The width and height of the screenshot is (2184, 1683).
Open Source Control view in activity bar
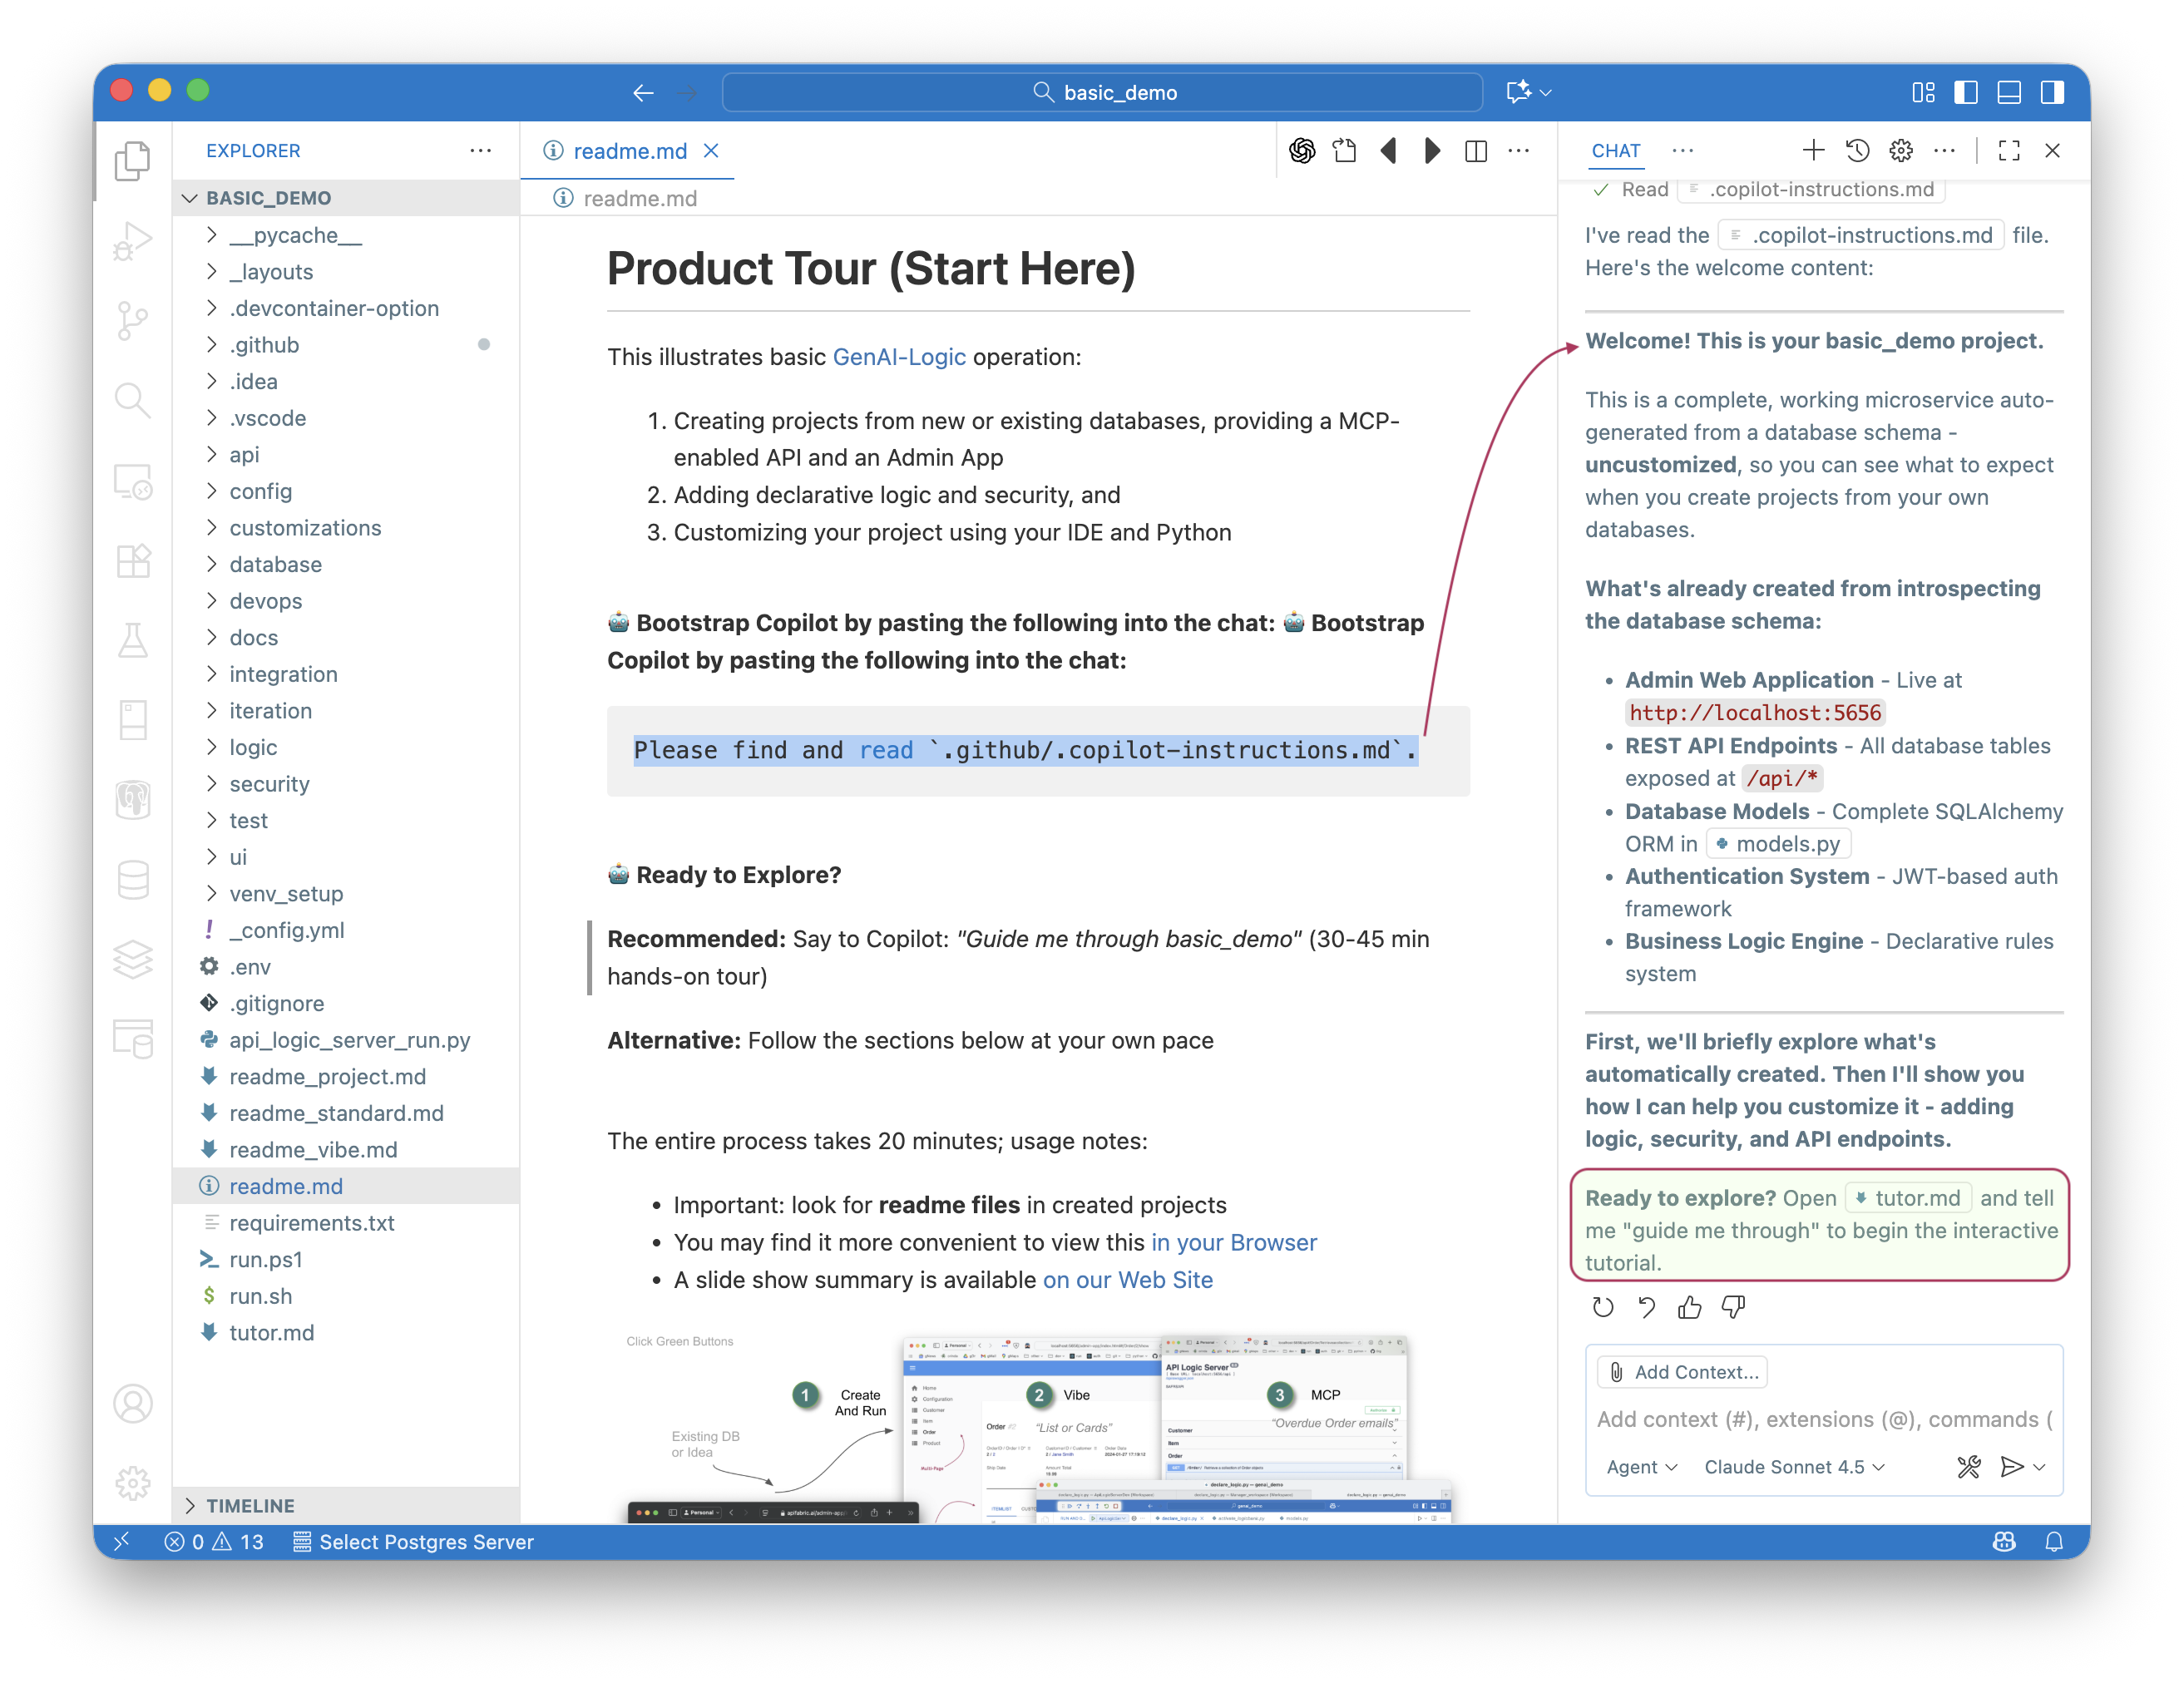point(132,321)
